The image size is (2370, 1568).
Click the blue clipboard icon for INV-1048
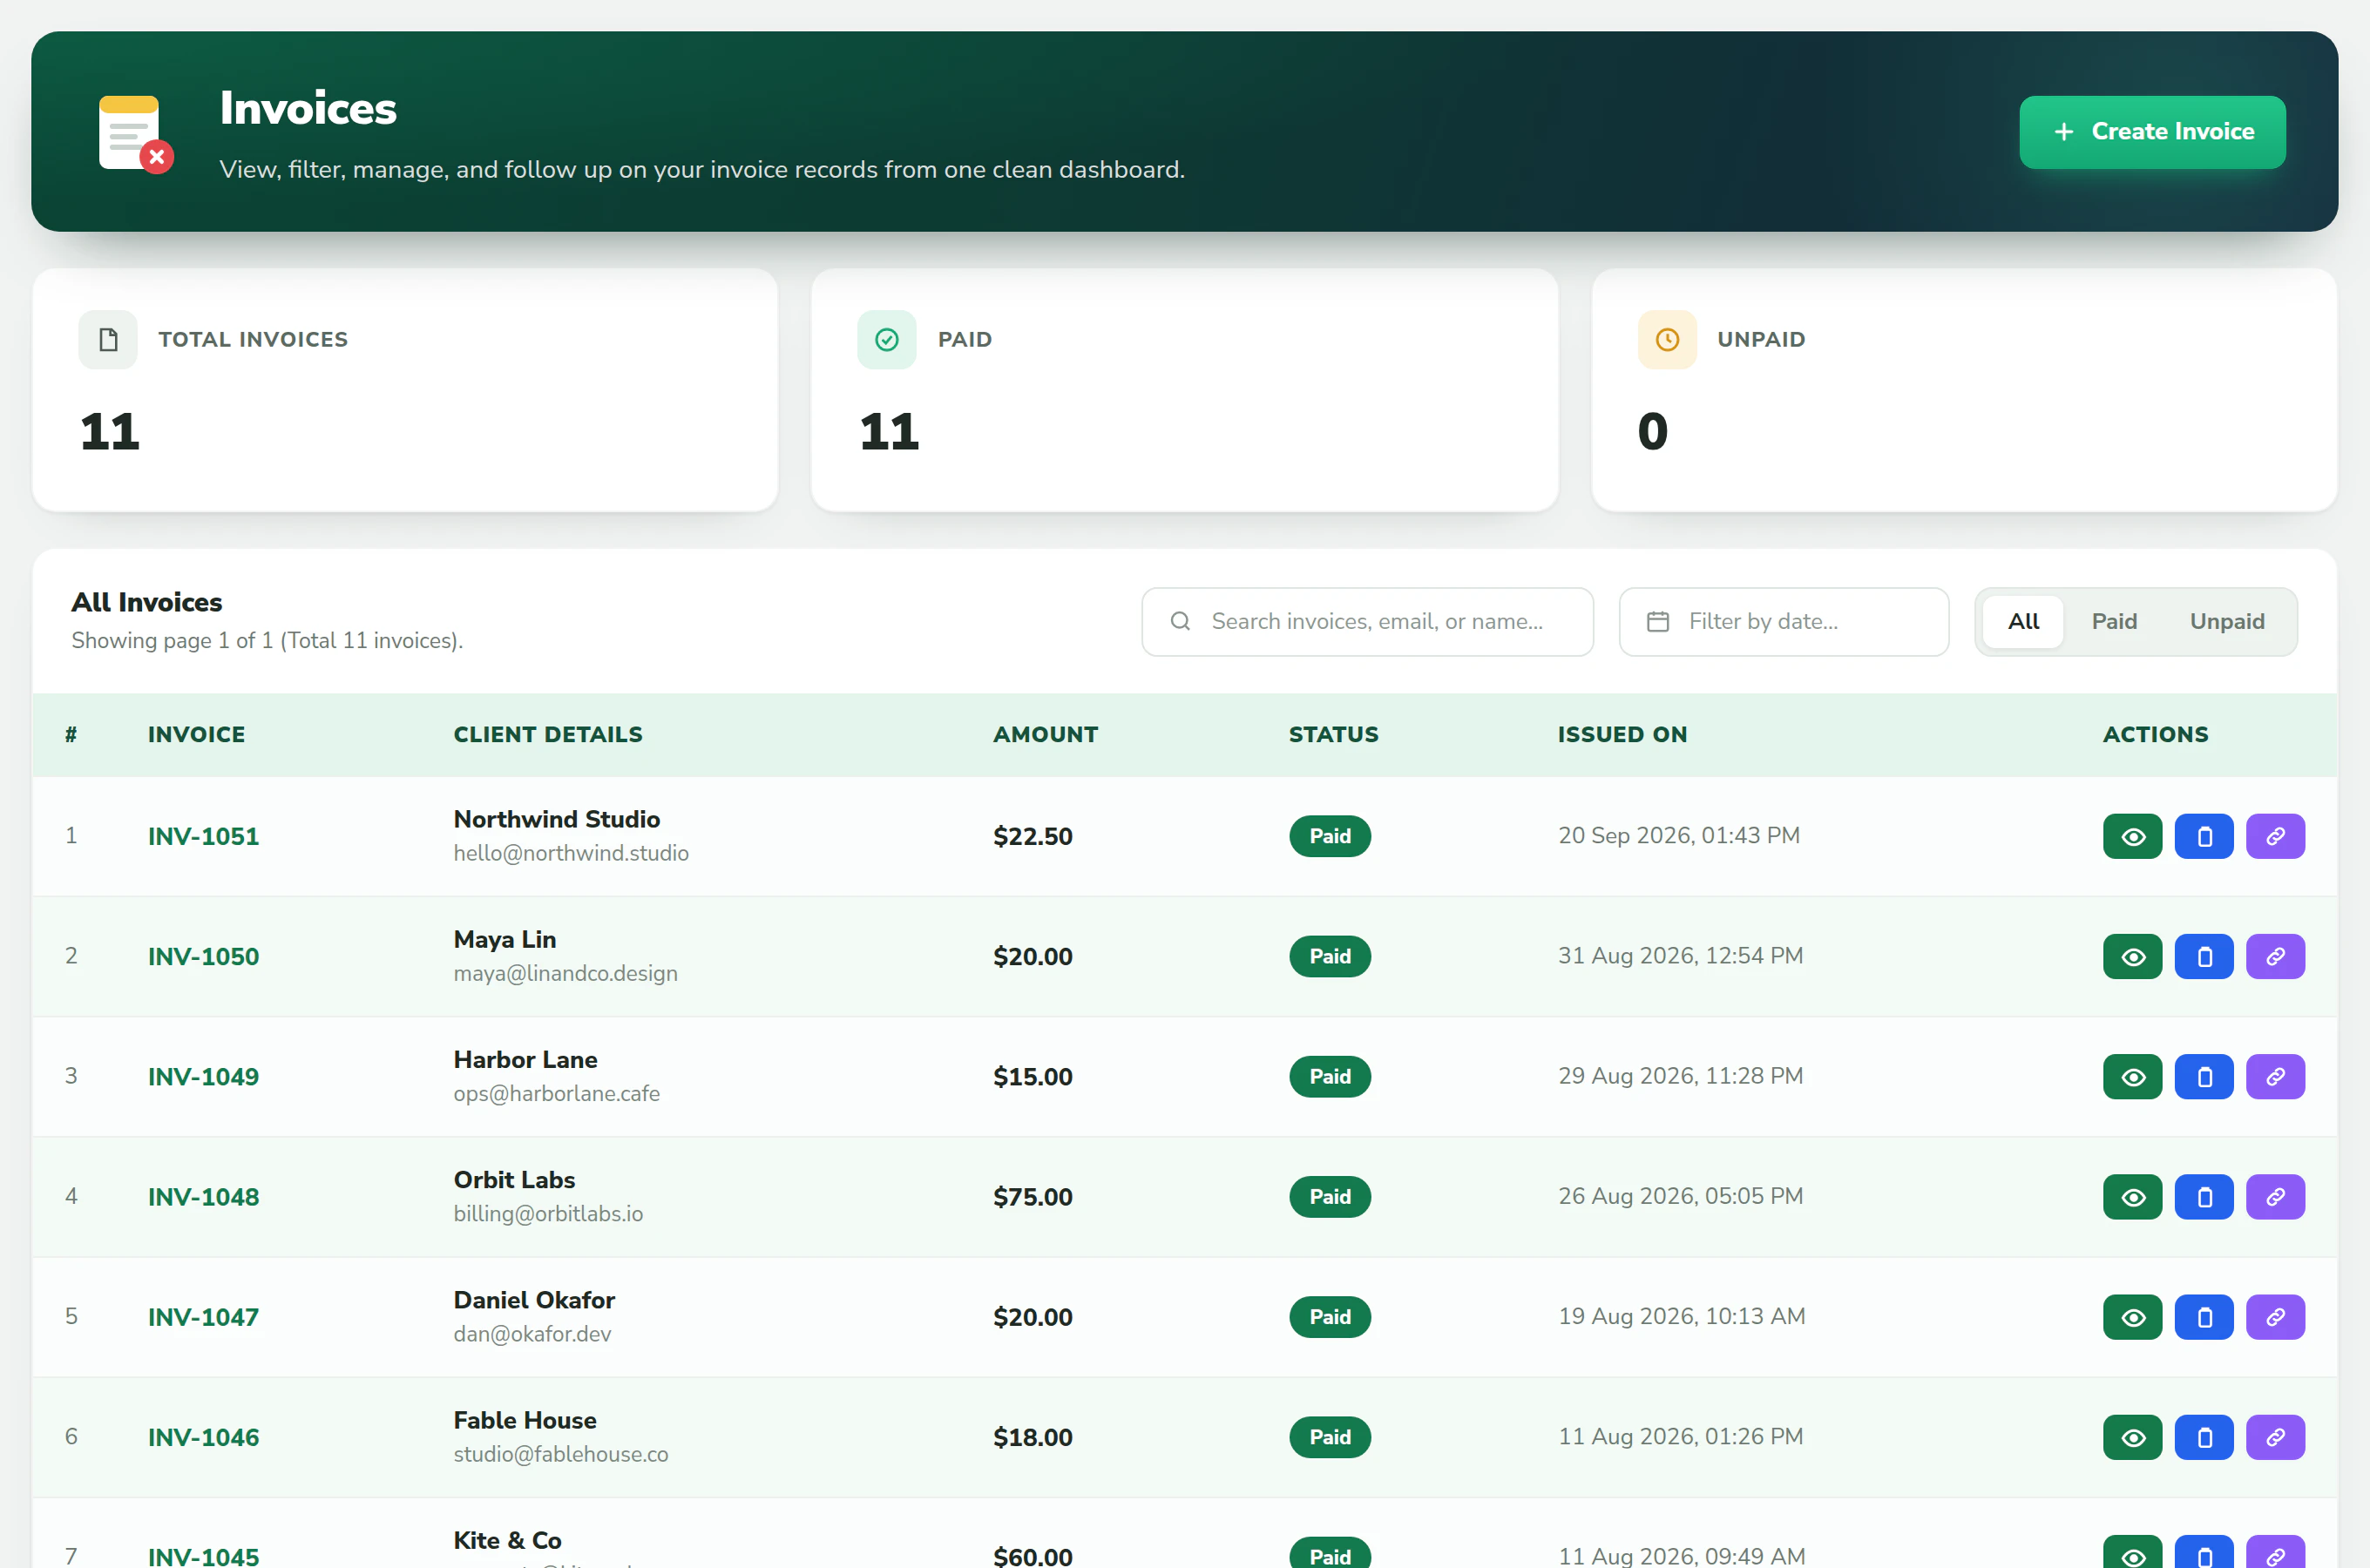2204,1196
